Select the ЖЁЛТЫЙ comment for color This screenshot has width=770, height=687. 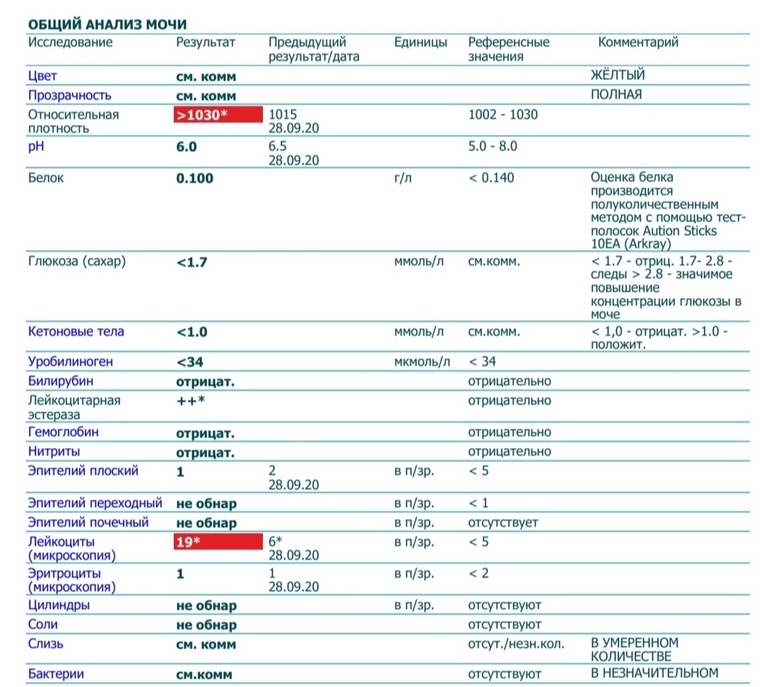pyautogui.click(x=617, y=76)
